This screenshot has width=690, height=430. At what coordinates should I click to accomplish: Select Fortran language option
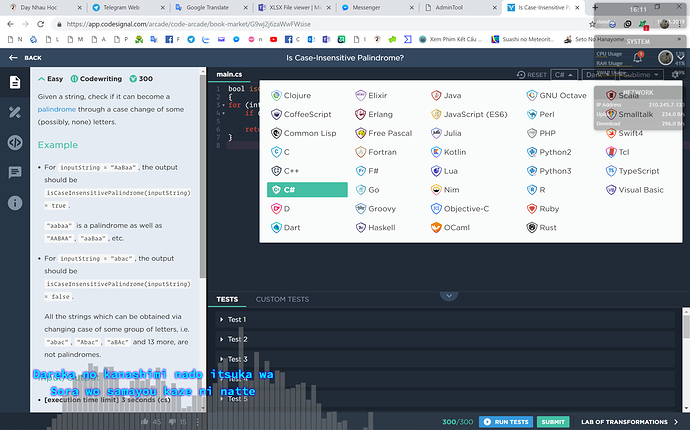[376, 152]
